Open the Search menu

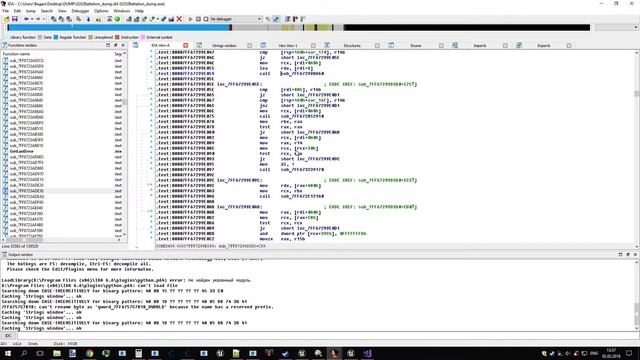(47, 11)
